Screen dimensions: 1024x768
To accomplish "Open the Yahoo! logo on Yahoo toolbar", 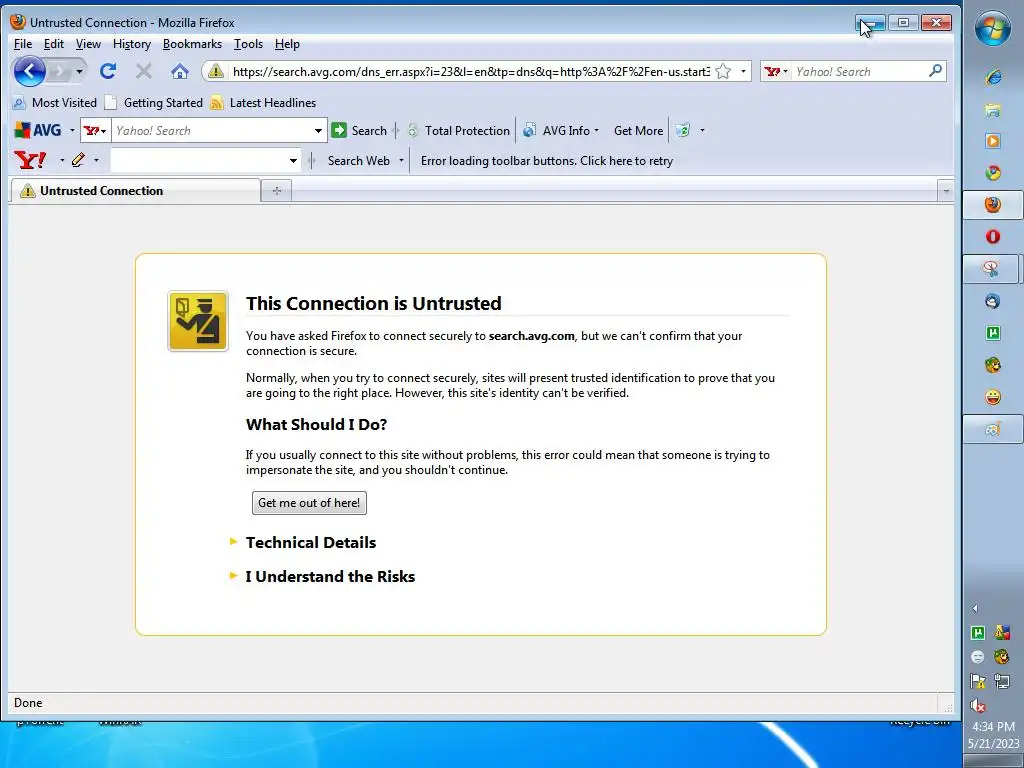I will tap(30, 160).
